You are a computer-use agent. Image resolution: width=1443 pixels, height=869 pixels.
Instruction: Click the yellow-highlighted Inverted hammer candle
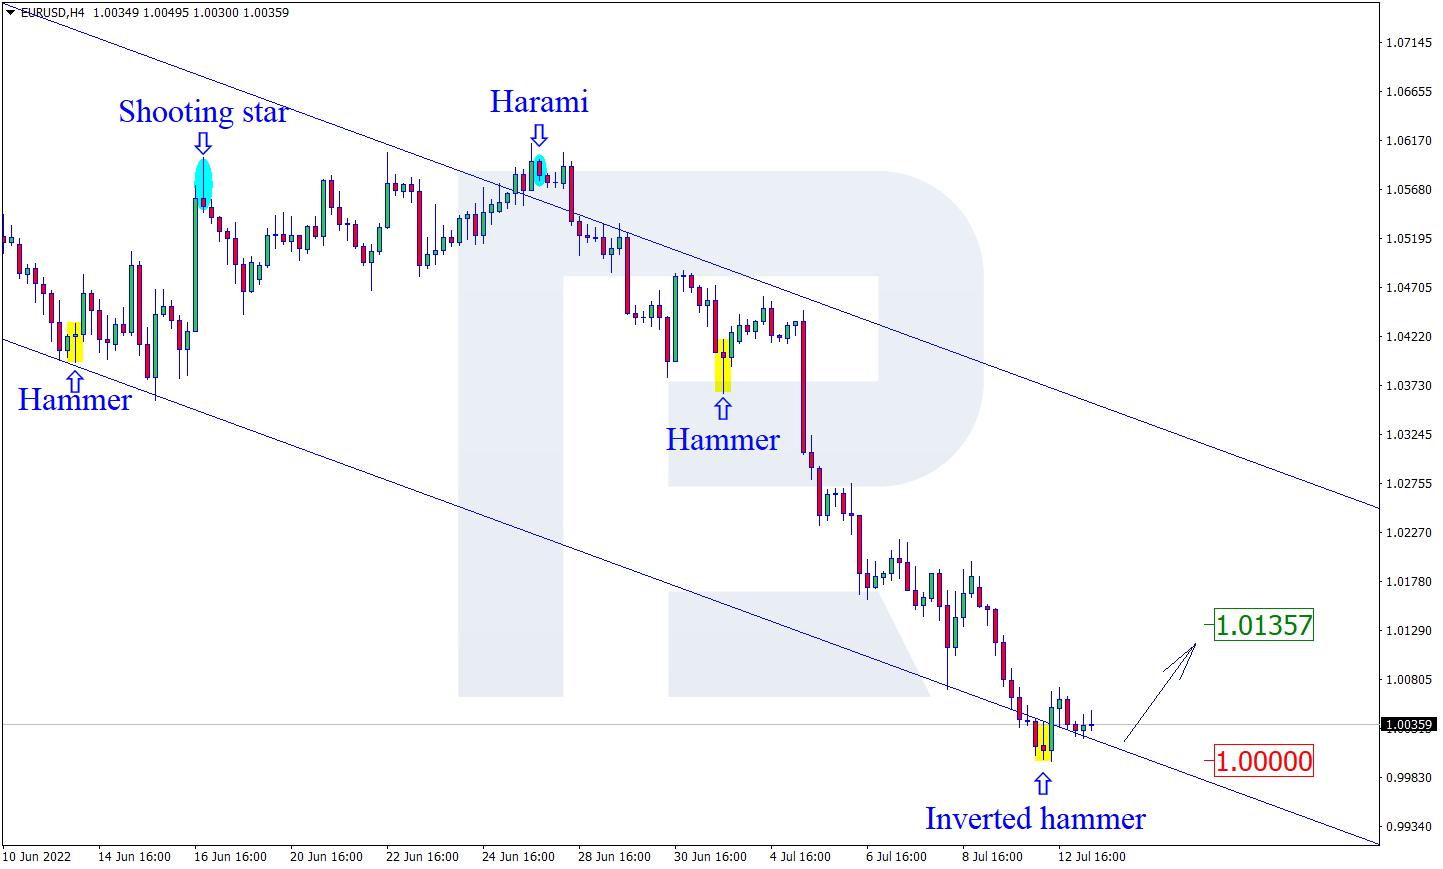(1043, 742)
